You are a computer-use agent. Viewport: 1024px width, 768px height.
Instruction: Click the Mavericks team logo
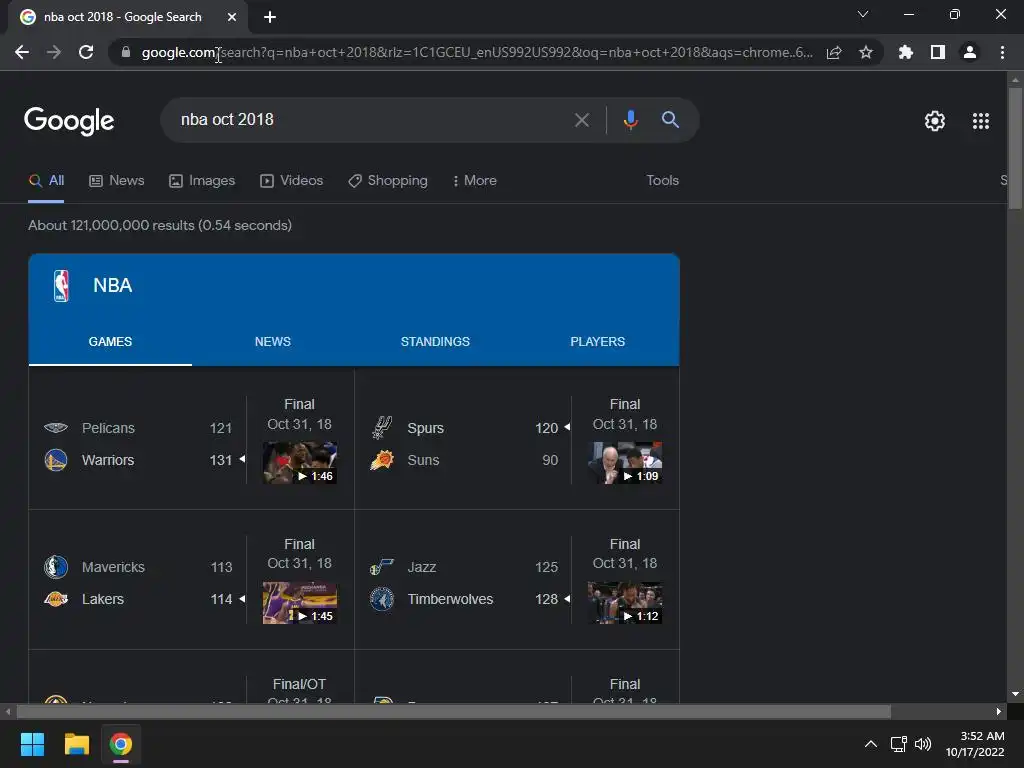coord(56,567)
